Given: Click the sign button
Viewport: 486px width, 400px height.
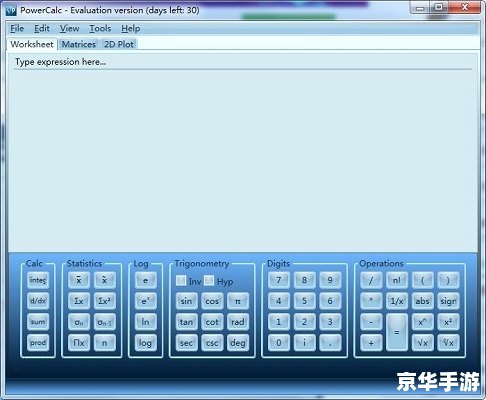Looking at the screenshot, I should click(448, 301).
